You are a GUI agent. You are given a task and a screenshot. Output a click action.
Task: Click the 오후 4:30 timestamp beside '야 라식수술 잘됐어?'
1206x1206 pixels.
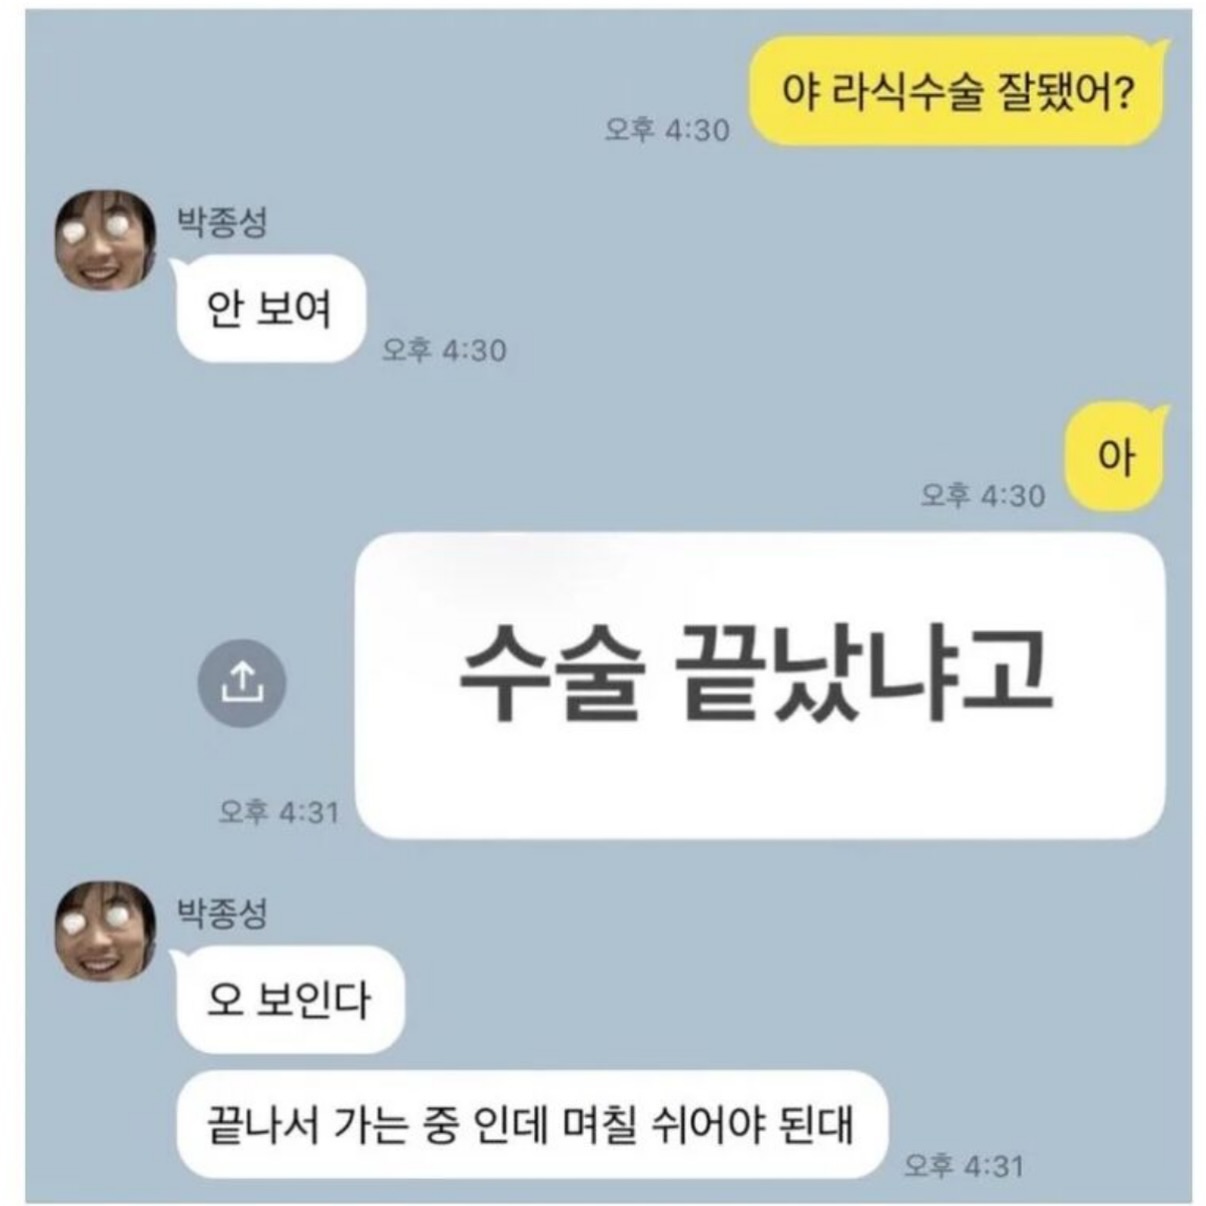tap(667, 130)
